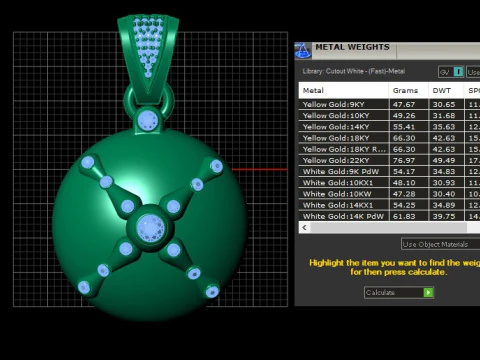480x360 pixels.
Task: Click the 55.41 grams cell
Action: click(x=408, y=127)
